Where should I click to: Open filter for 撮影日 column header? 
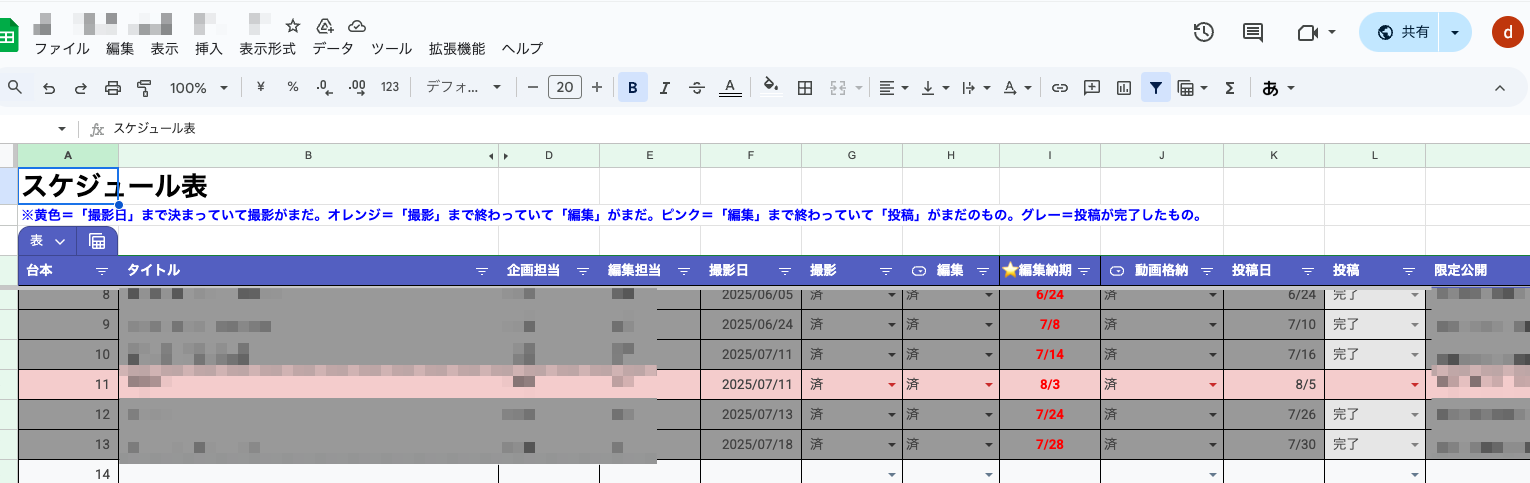tap(785, 271)
